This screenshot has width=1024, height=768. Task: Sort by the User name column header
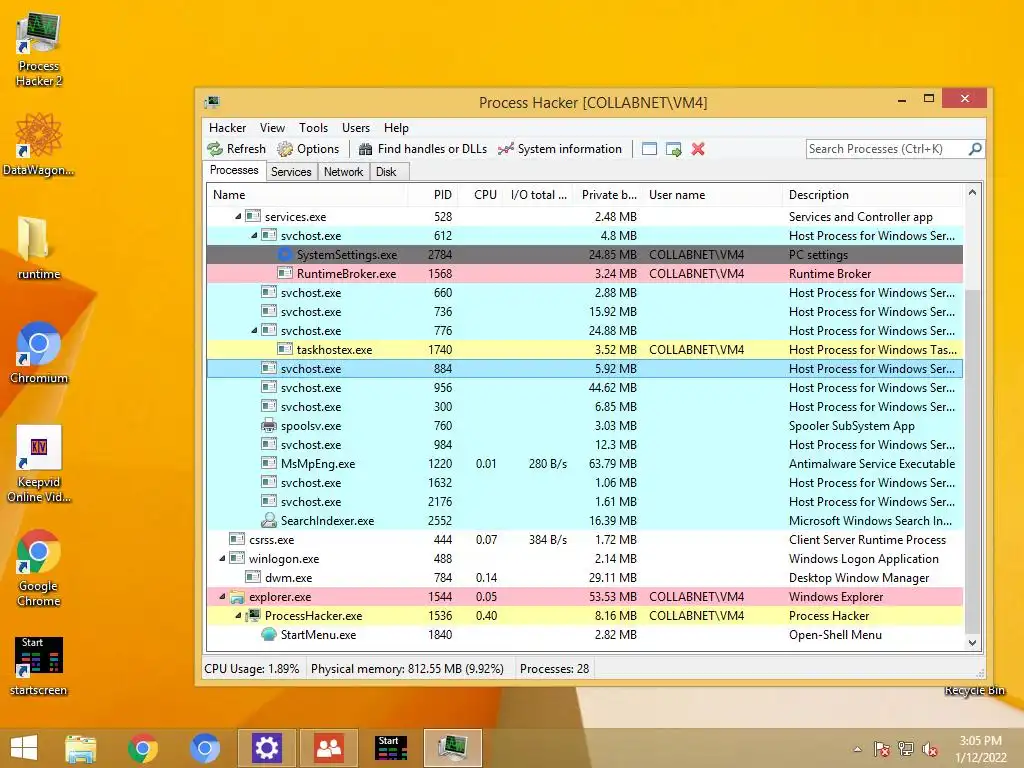(713, 195)
